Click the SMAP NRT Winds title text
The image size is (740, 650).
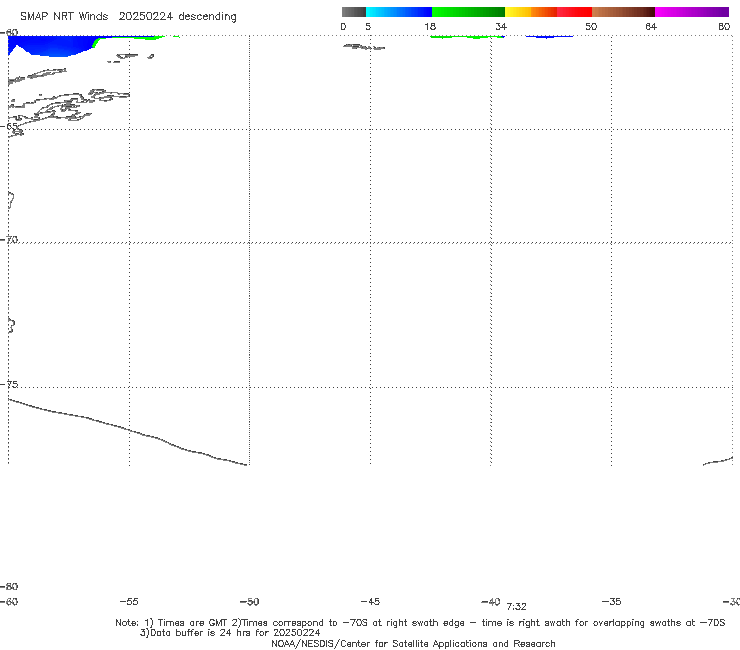[x=128, y=17]
